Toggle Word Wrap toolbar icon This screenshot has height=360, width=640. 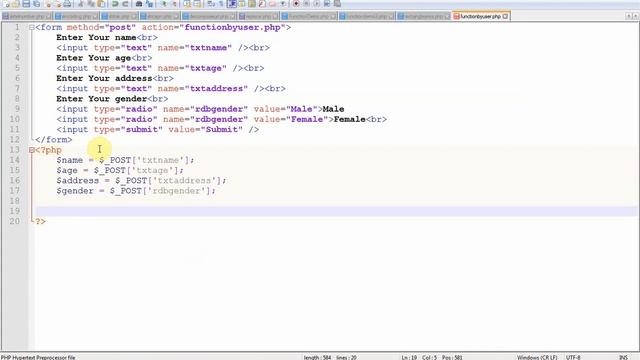tap(210, 4)
